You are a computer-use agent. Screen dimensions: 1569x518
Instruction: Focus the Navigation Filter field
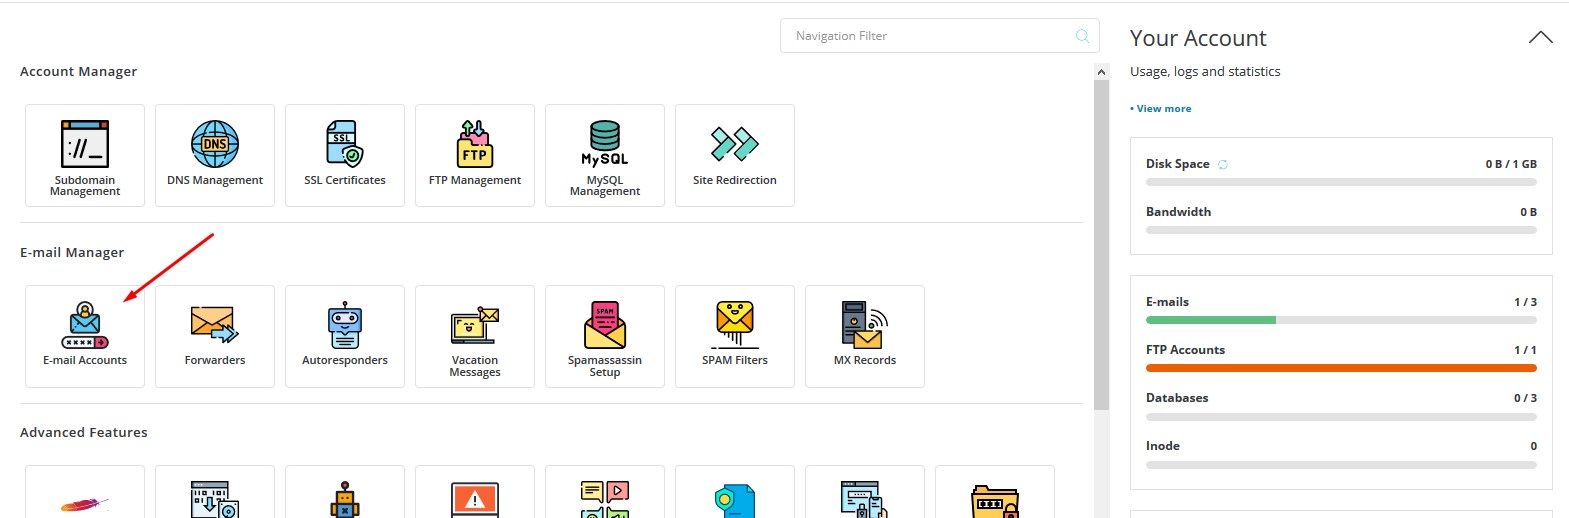tap(939, 36)
